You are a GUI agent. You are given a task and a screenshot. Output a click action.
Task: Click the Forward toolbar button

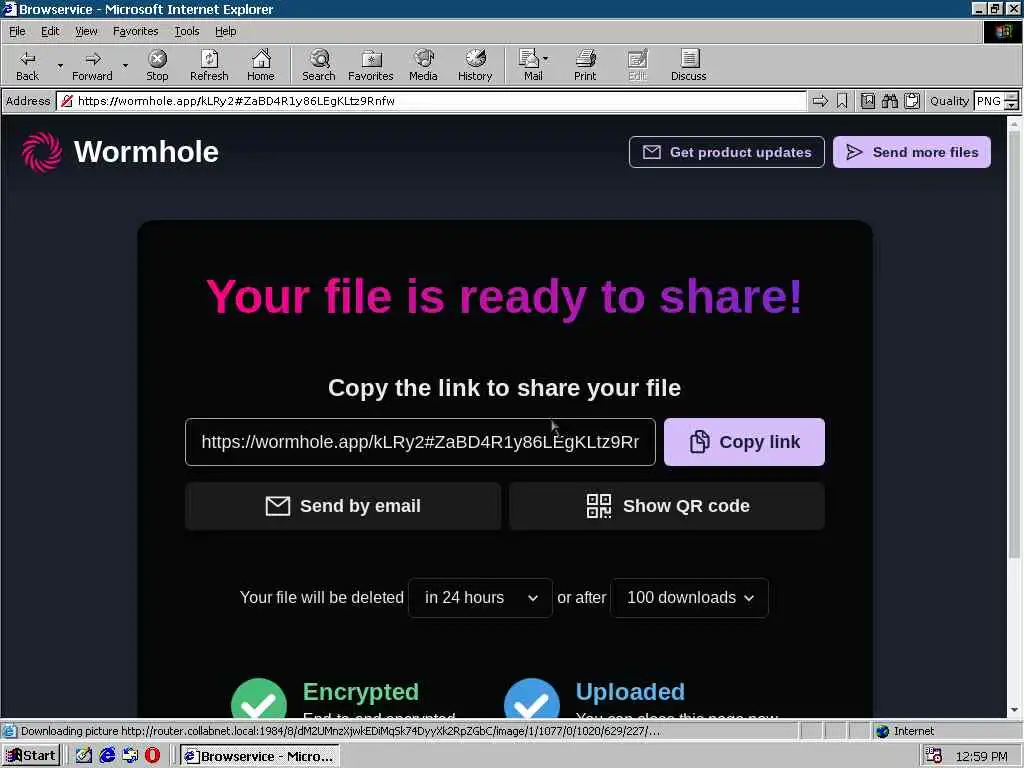tap(92, 65)
